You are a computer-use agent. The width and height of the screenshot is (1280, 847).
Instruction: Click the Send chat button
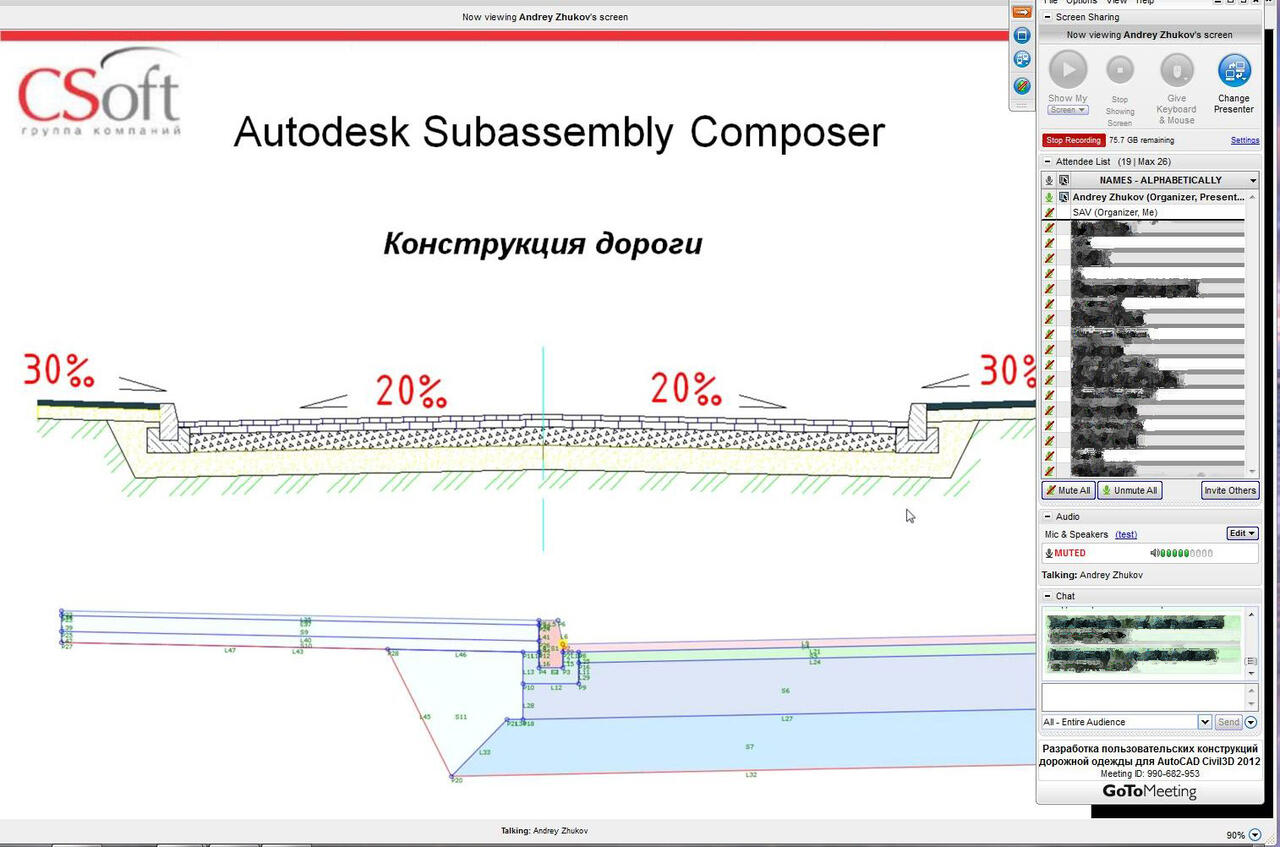(x=1228, y=722)
